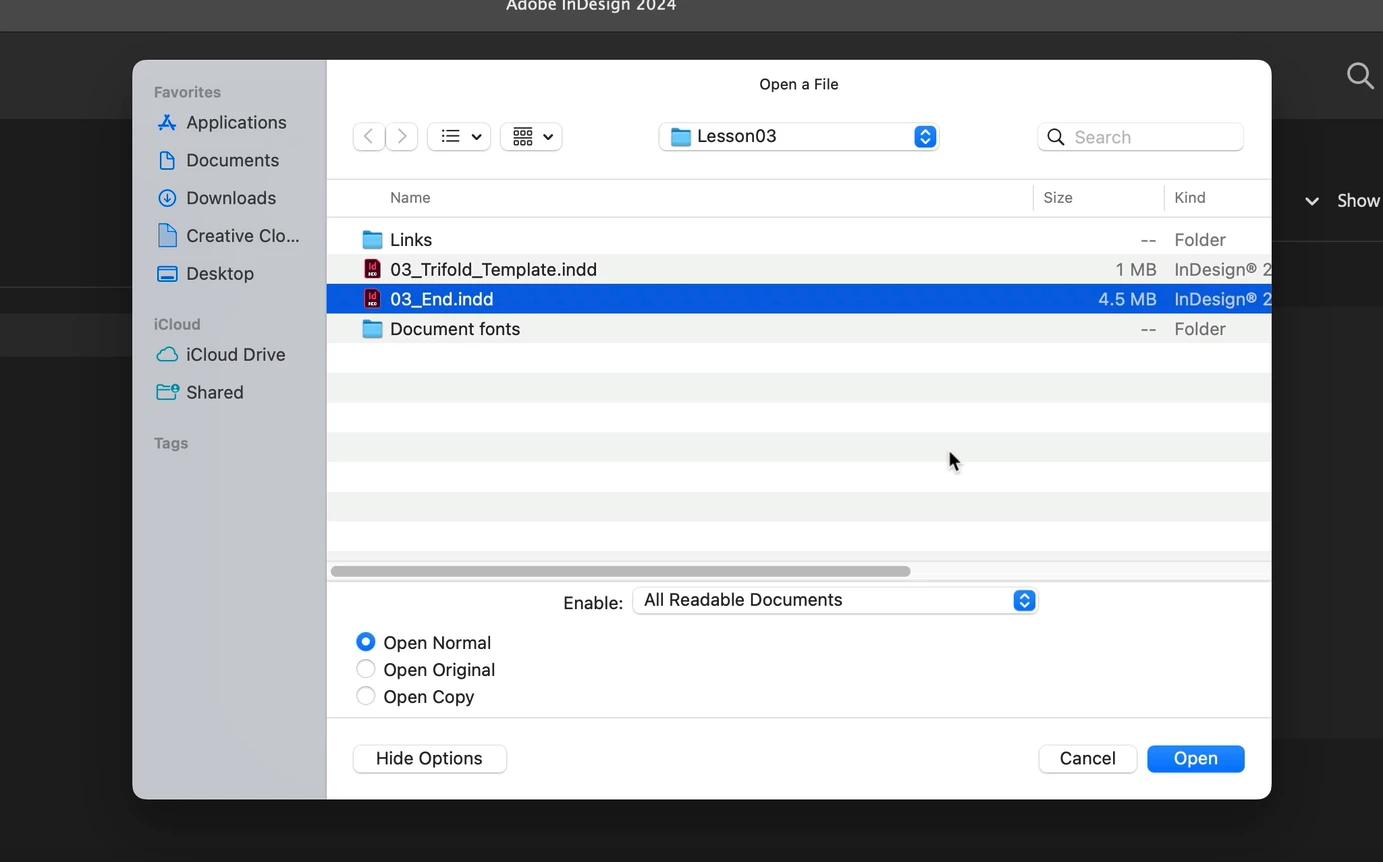Open Shared in the sidebar
This screenshot has height=862, width=1383.
[x=200, y=393]
